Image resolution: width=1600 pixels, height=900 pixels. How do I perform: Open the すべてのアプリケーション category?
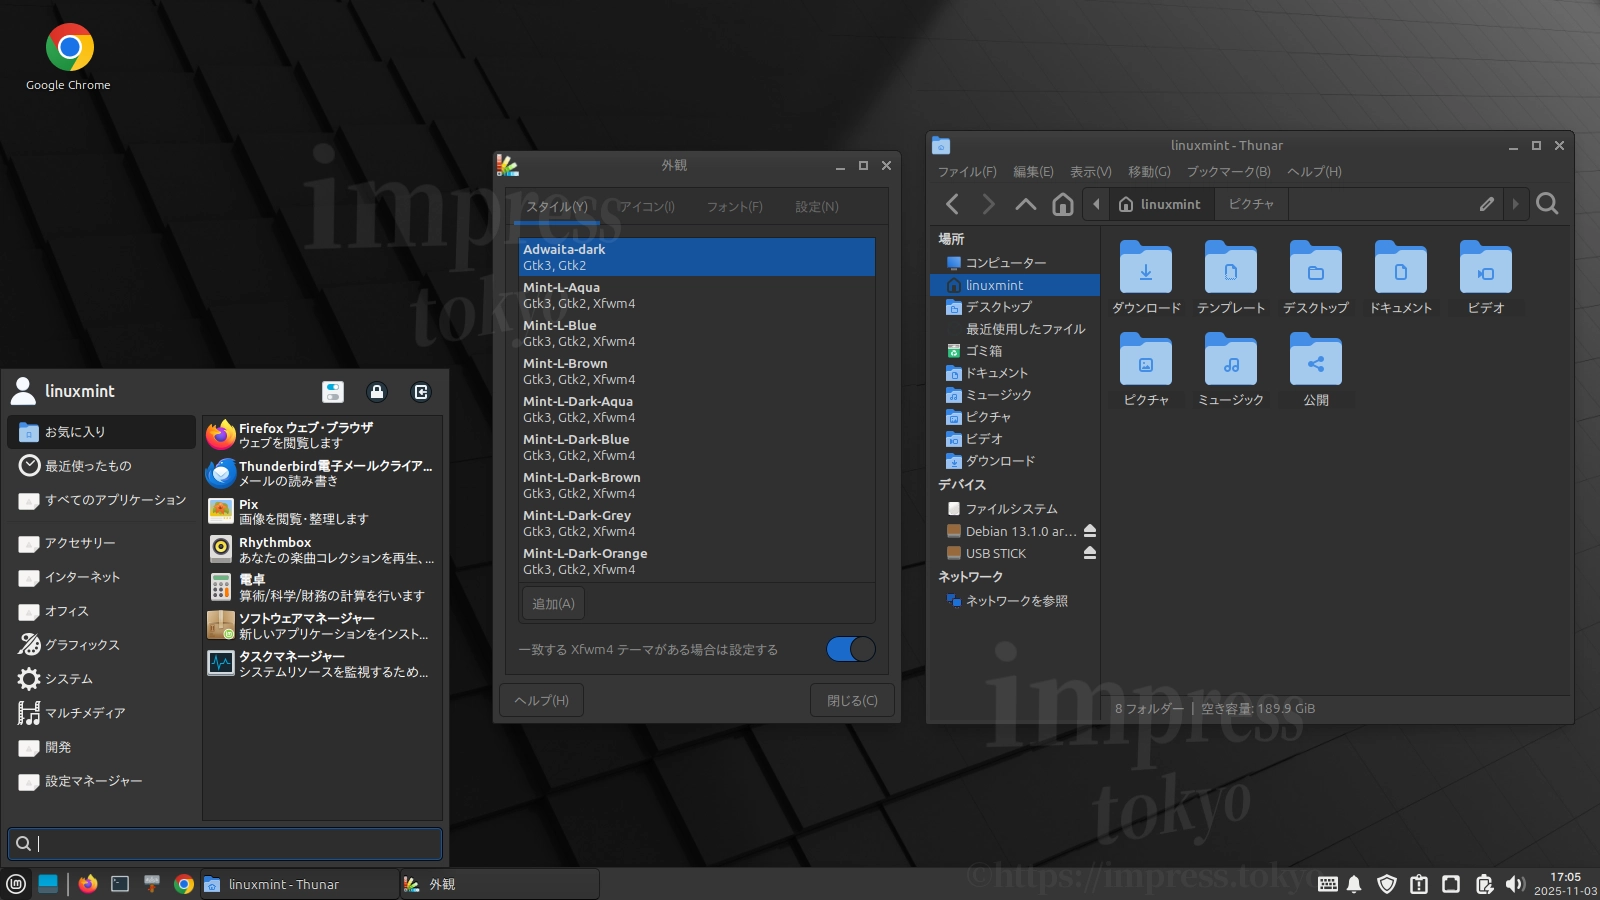tap(102, 500)
